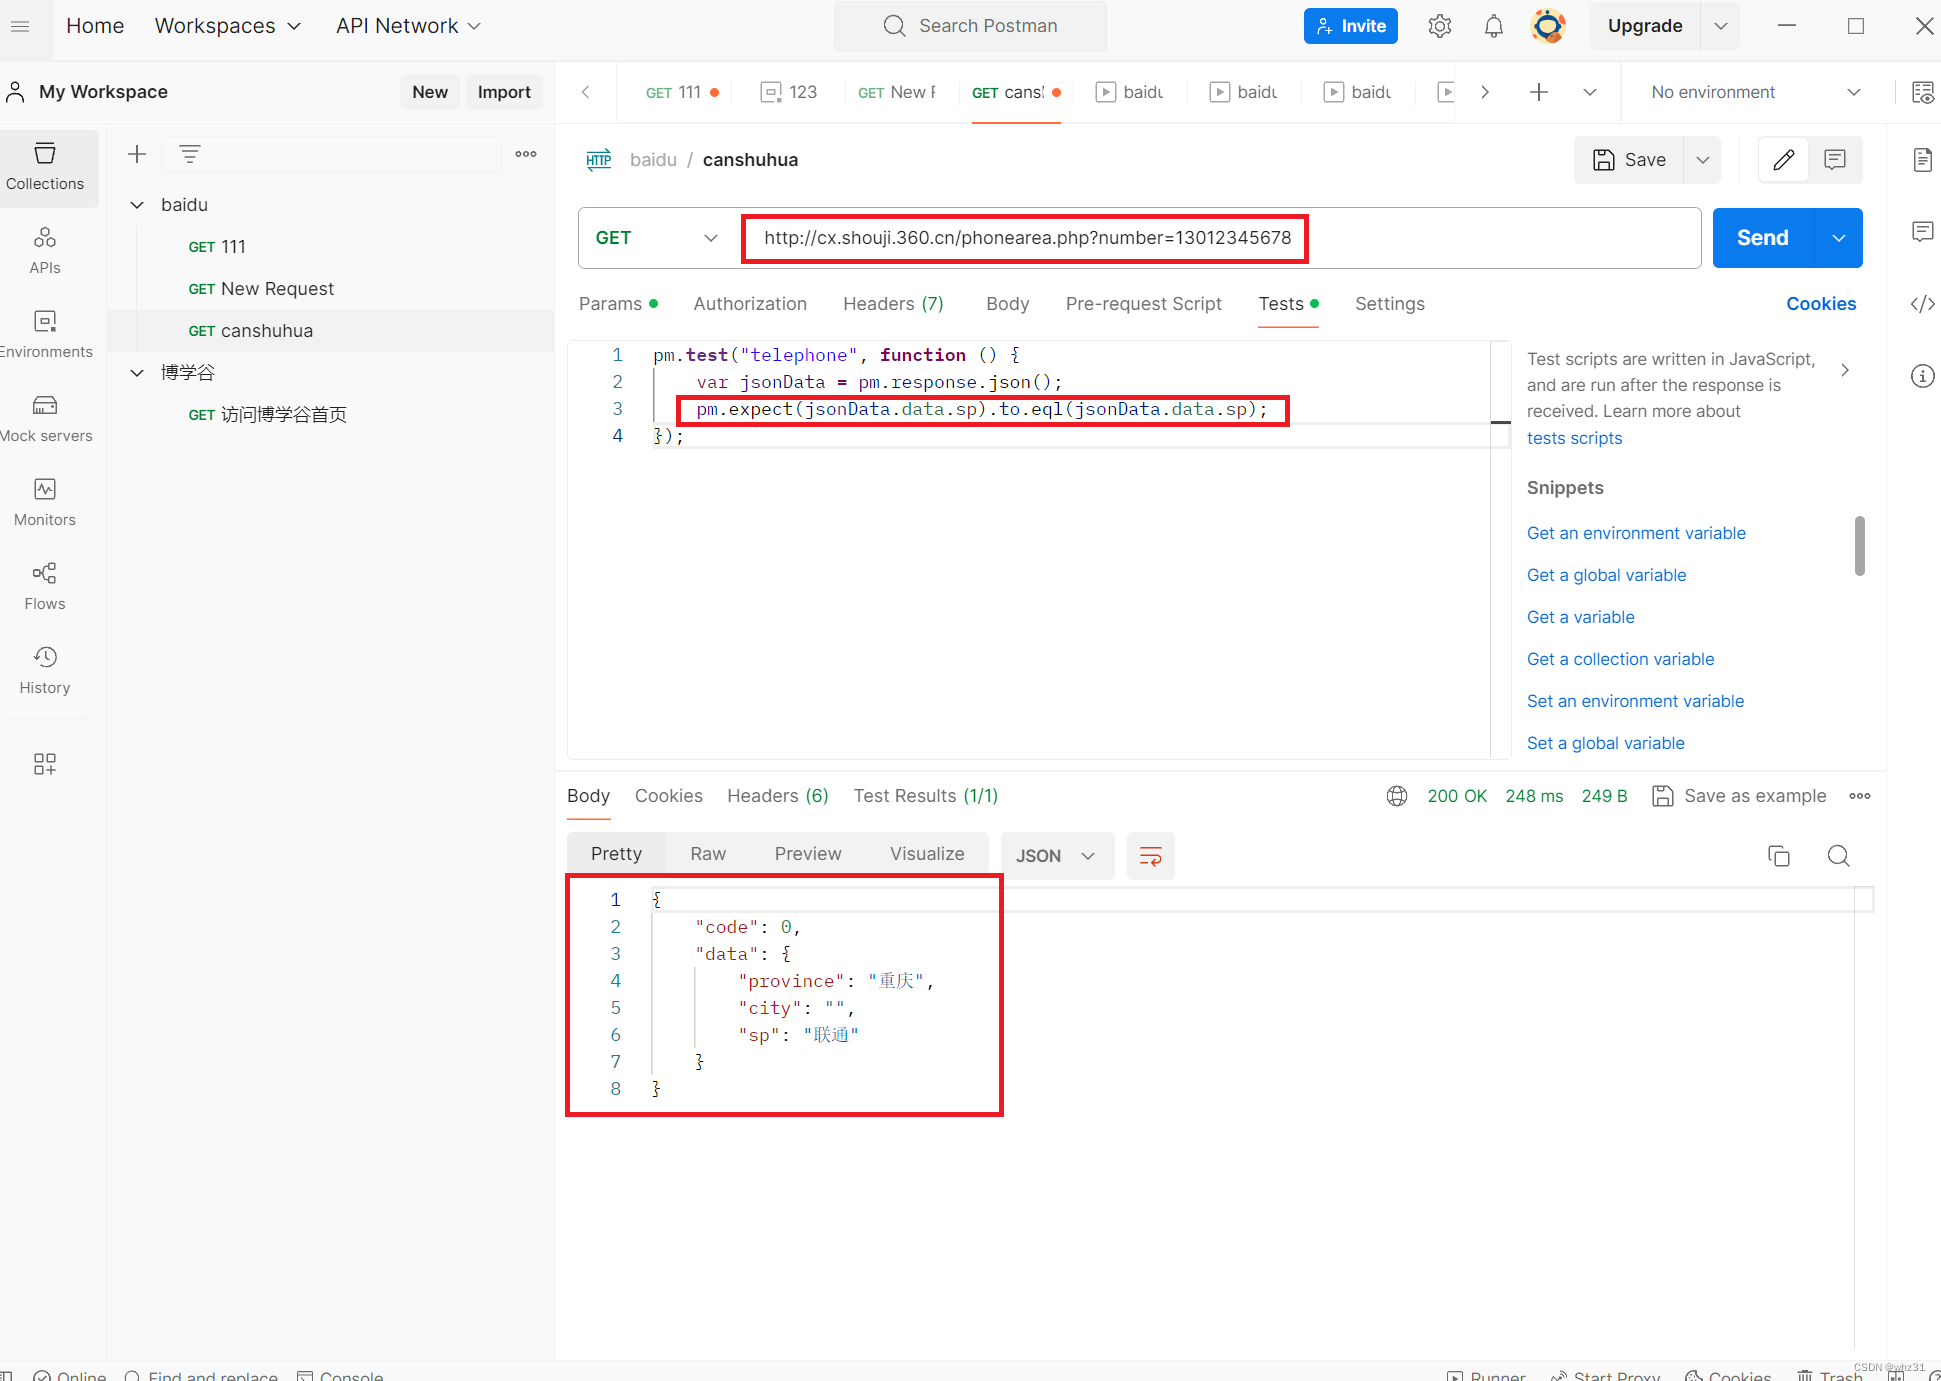The image size is (1941, 1381).
Task: Click the Snippets list scrollbar
Action: (x=1859, y=546)
